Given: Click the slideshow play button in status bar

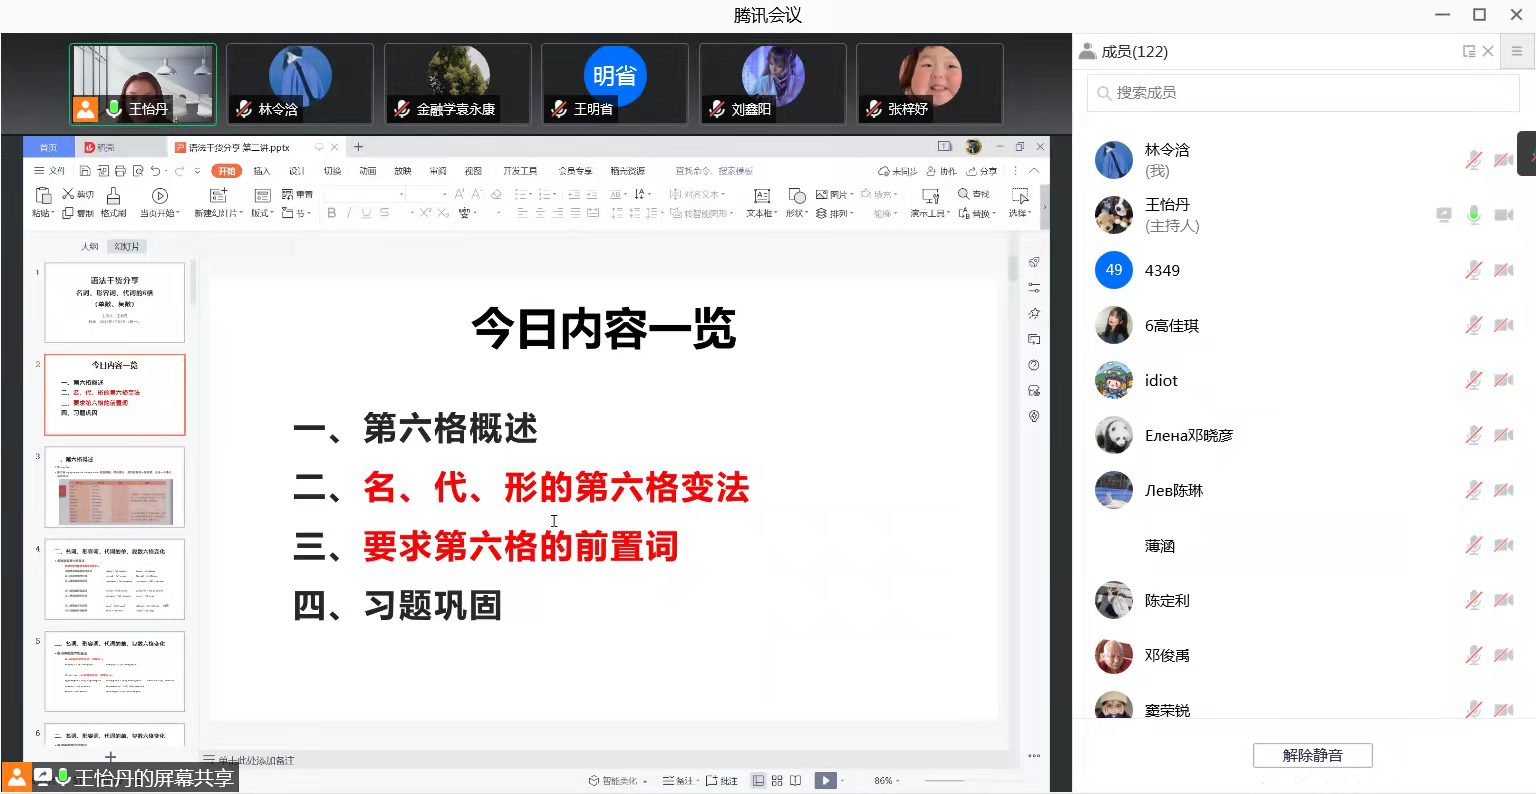Looking at the screenshot, I should pos(825,780).
